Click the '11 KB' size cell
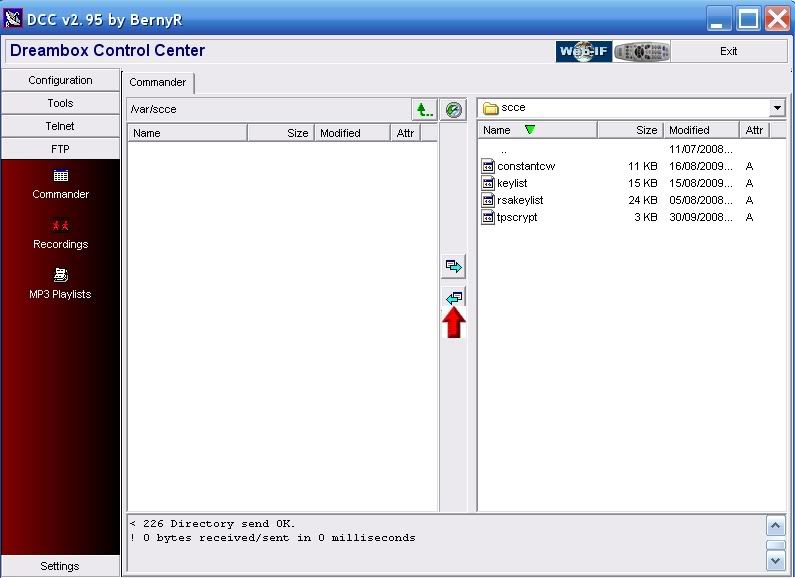The width and height of the screenshot is (795, 578). pos(642,166)
